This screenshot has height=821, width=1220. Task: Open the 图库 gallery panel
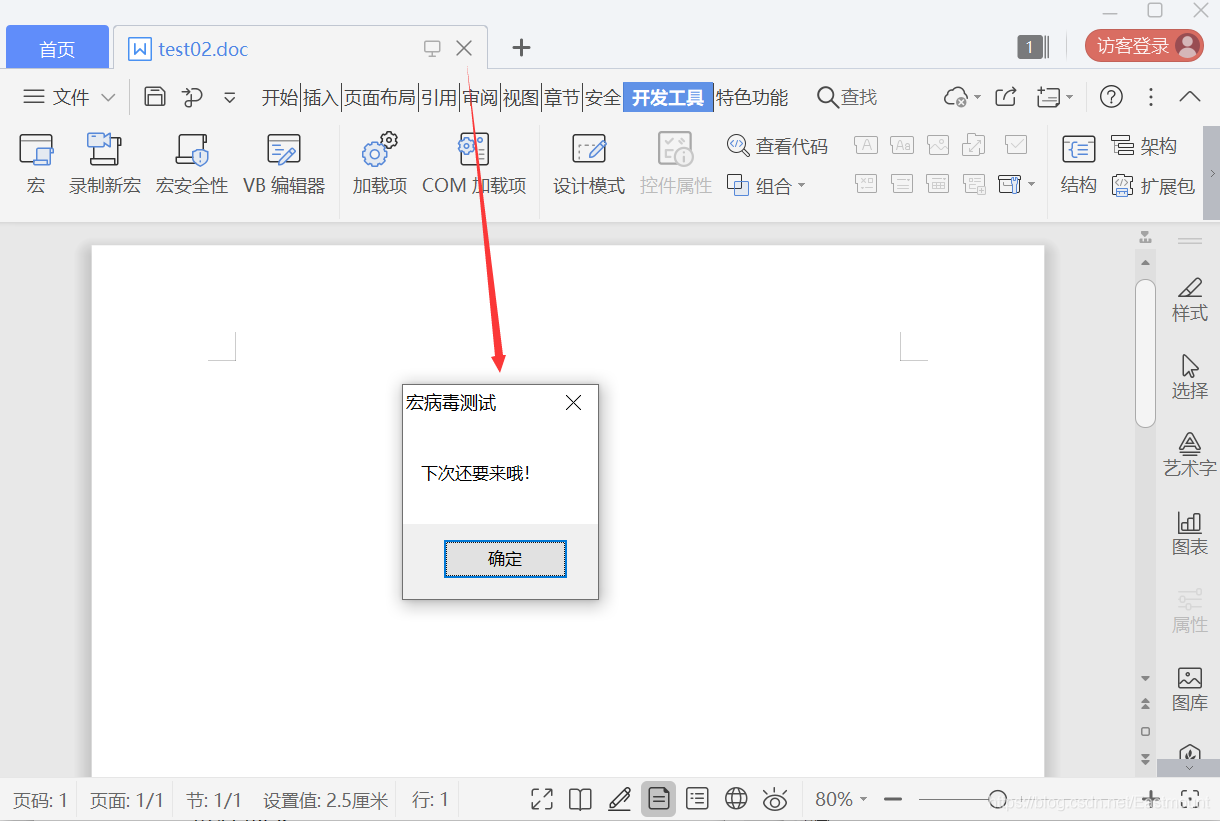(x=1190, y=689)
